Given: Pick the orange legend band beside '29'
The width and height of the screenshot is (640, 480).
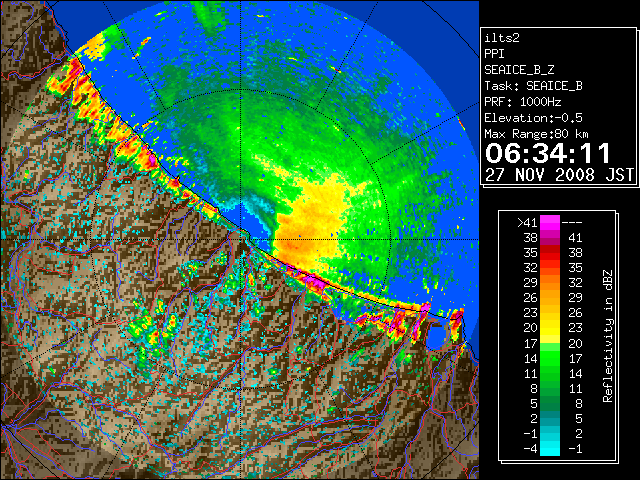Looking at the screenshot, I should (x=550, y=283).
